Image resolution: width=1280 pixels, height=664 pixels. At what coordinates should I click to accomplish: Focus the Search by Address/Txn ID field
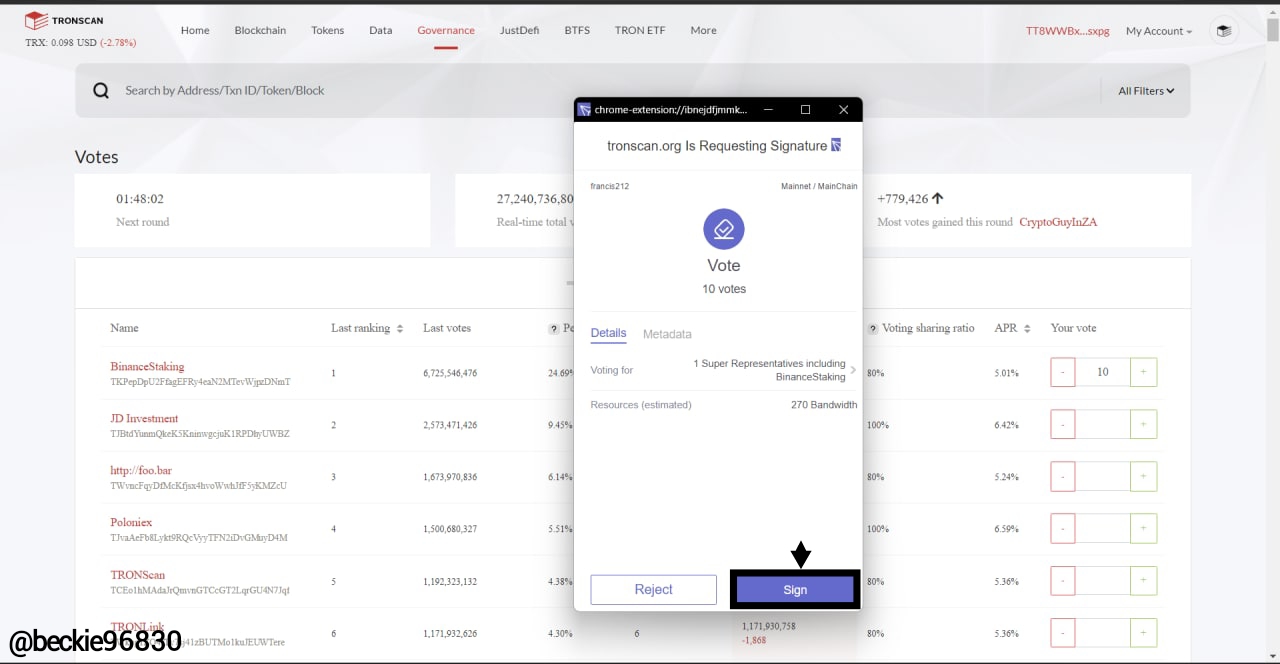(x=600, y=91)
